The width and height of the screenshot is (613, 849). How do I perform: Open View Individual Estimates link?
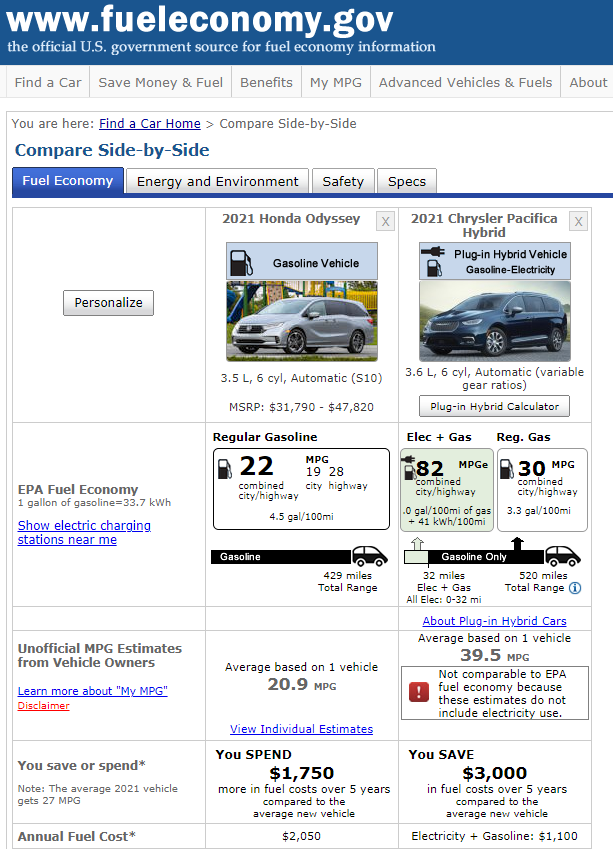pos(301,729)
